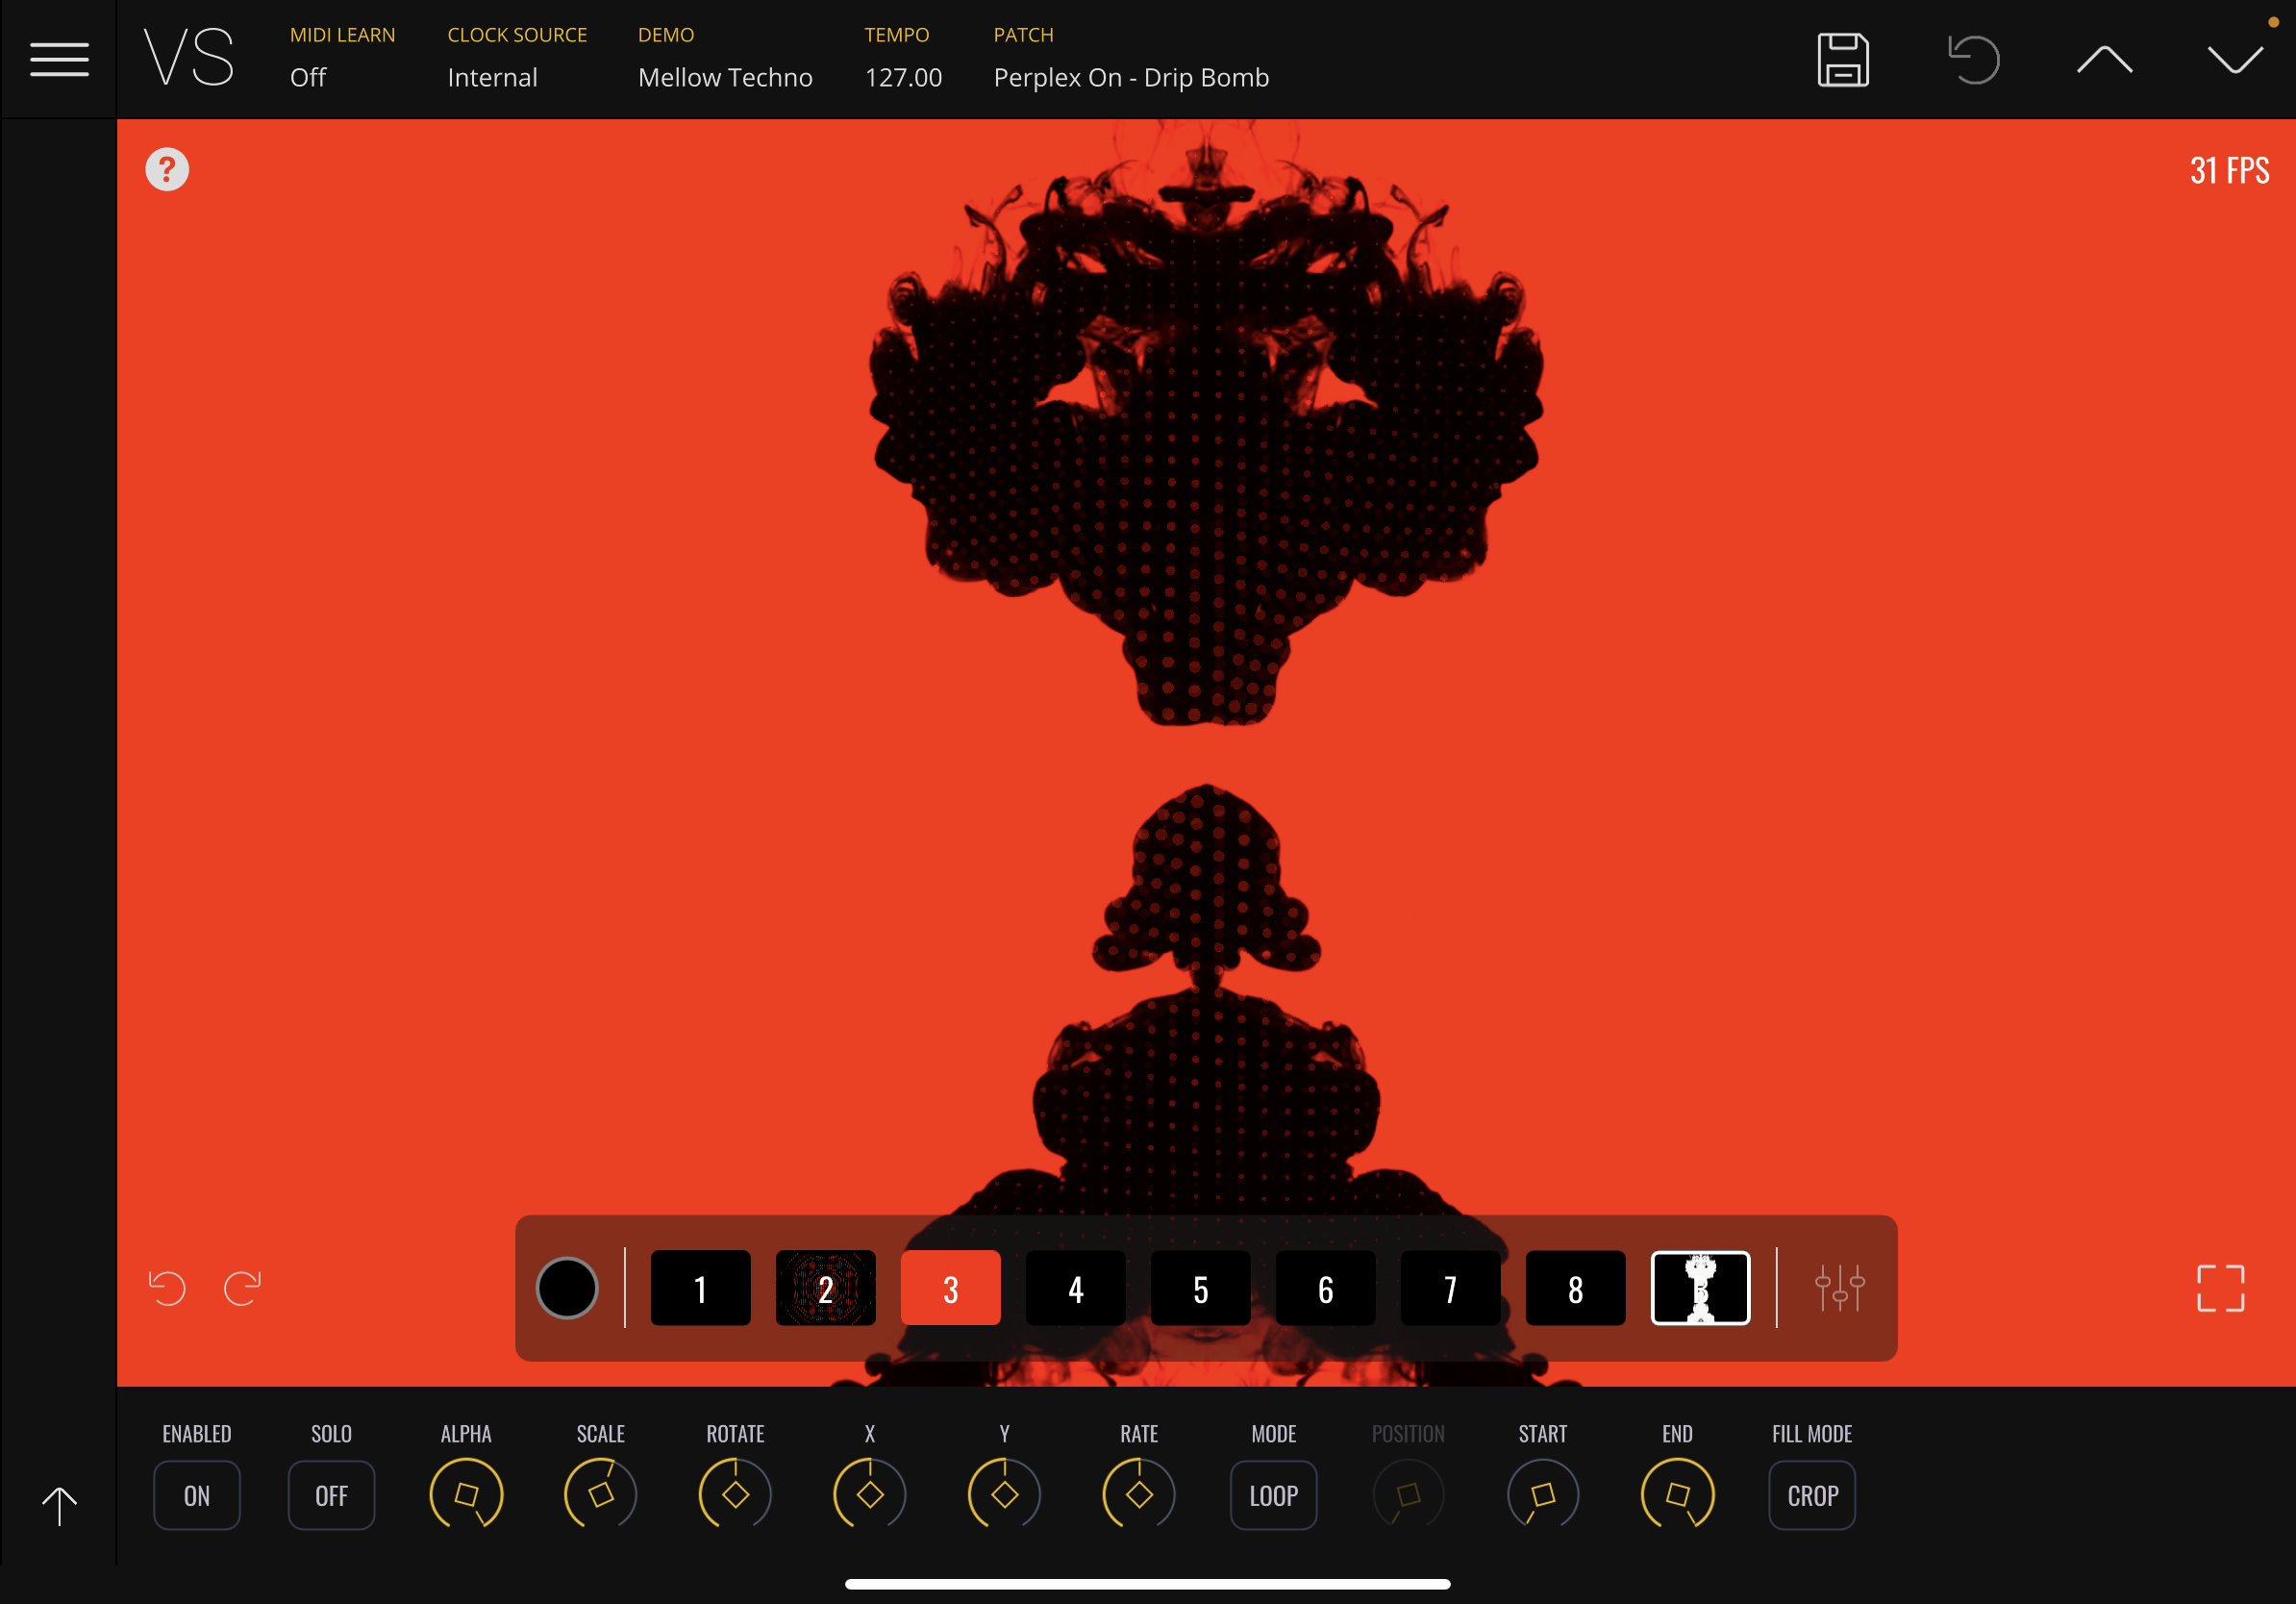Viewport: 2296px width, 1604px height.
Task: Select layer 5 in the layer bar
Action: coord(1200,1288)
